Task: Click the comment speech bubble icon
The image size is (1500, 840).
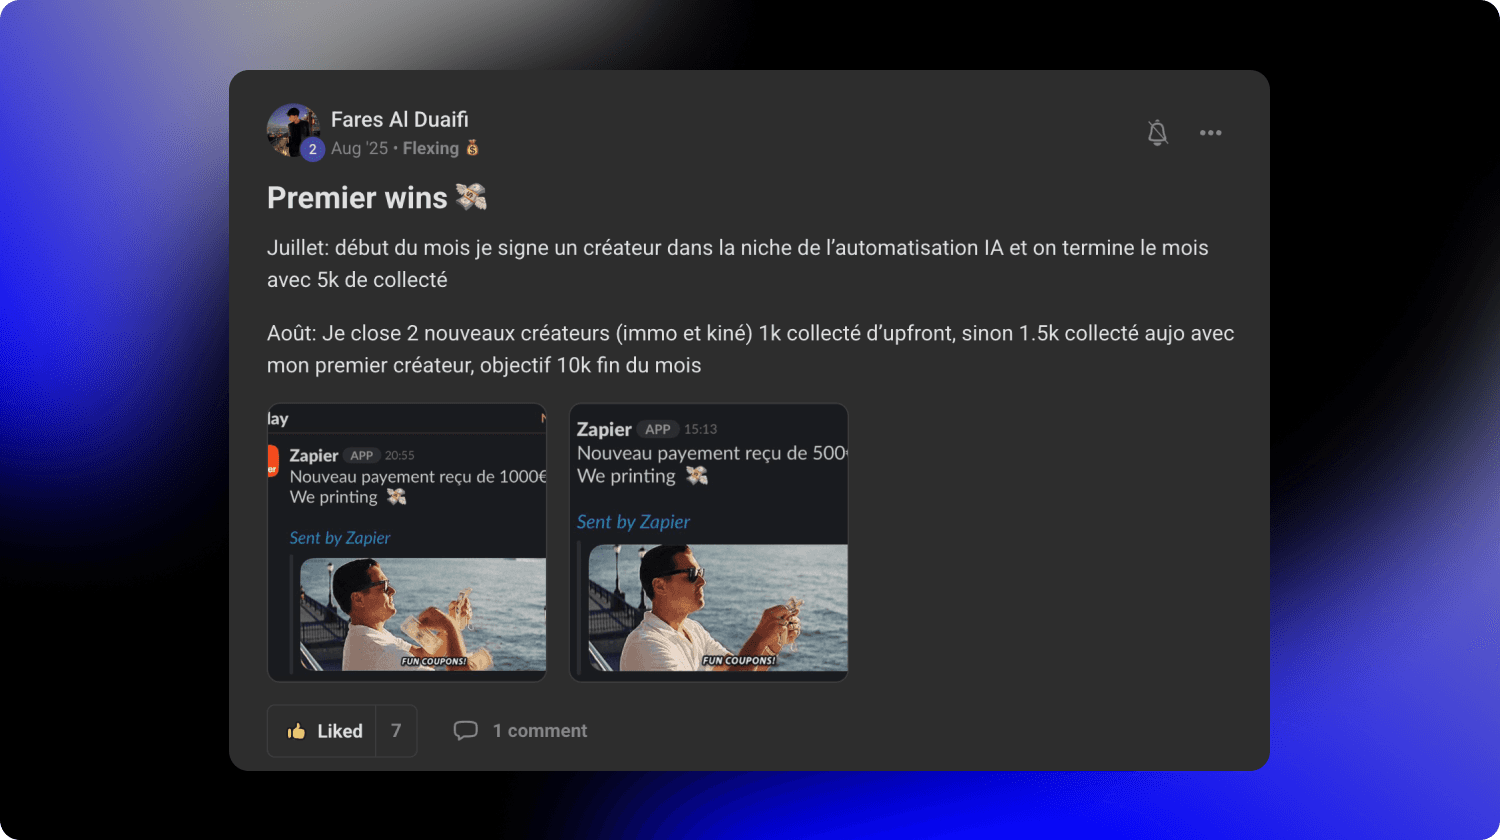Action: (x=465, y=731)
